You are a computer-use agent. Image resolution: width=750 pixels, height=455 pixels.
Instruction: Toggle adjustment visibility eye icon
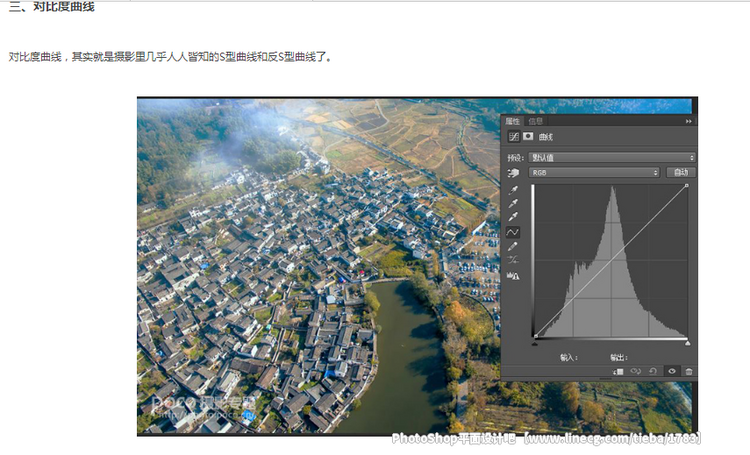(x=672, y=371)
